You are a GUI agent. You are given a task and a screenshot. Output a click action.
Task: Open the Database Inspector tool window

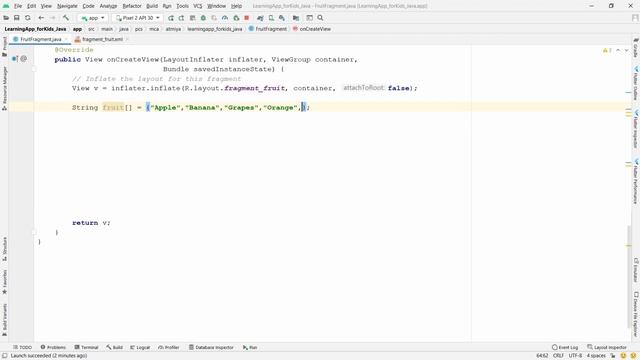pyautogui.click(x=211, y=347)
